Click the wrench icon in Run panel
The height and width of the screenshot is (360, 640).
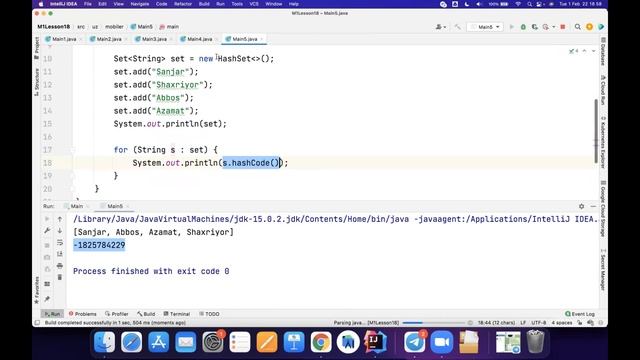(x=47, y=231)
